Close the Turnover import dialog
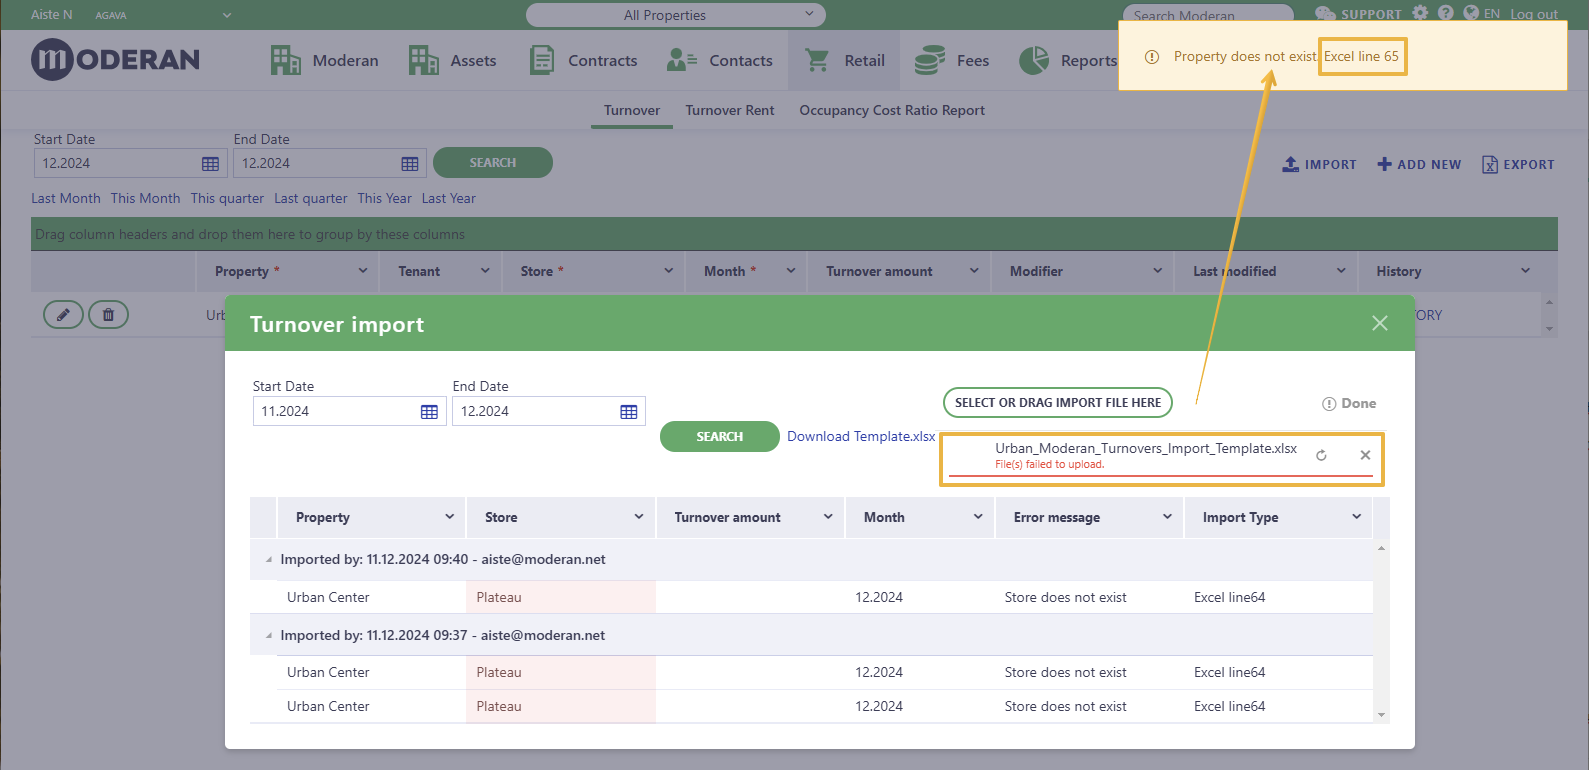Viewport: 1589px width, 770px height. pyautogui.click(x=1380, y=323)
